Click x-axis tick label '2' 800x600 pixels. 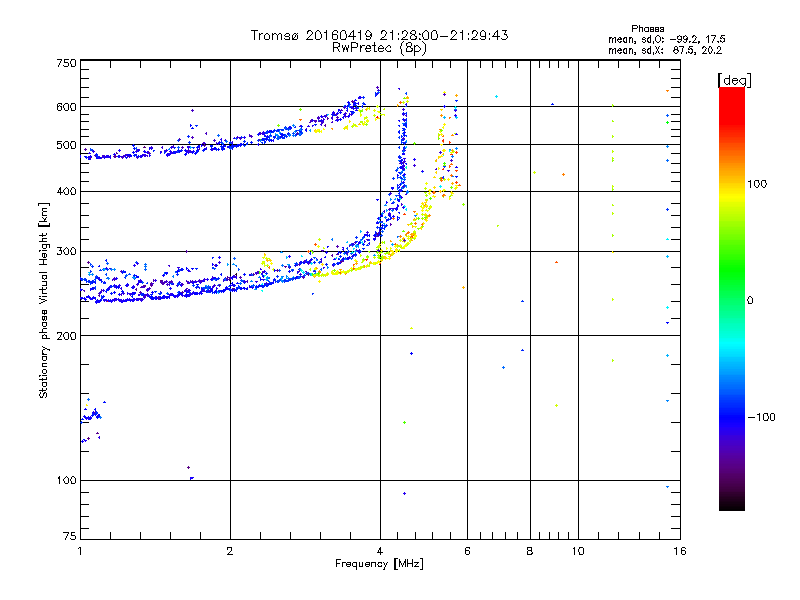(230, 551)
